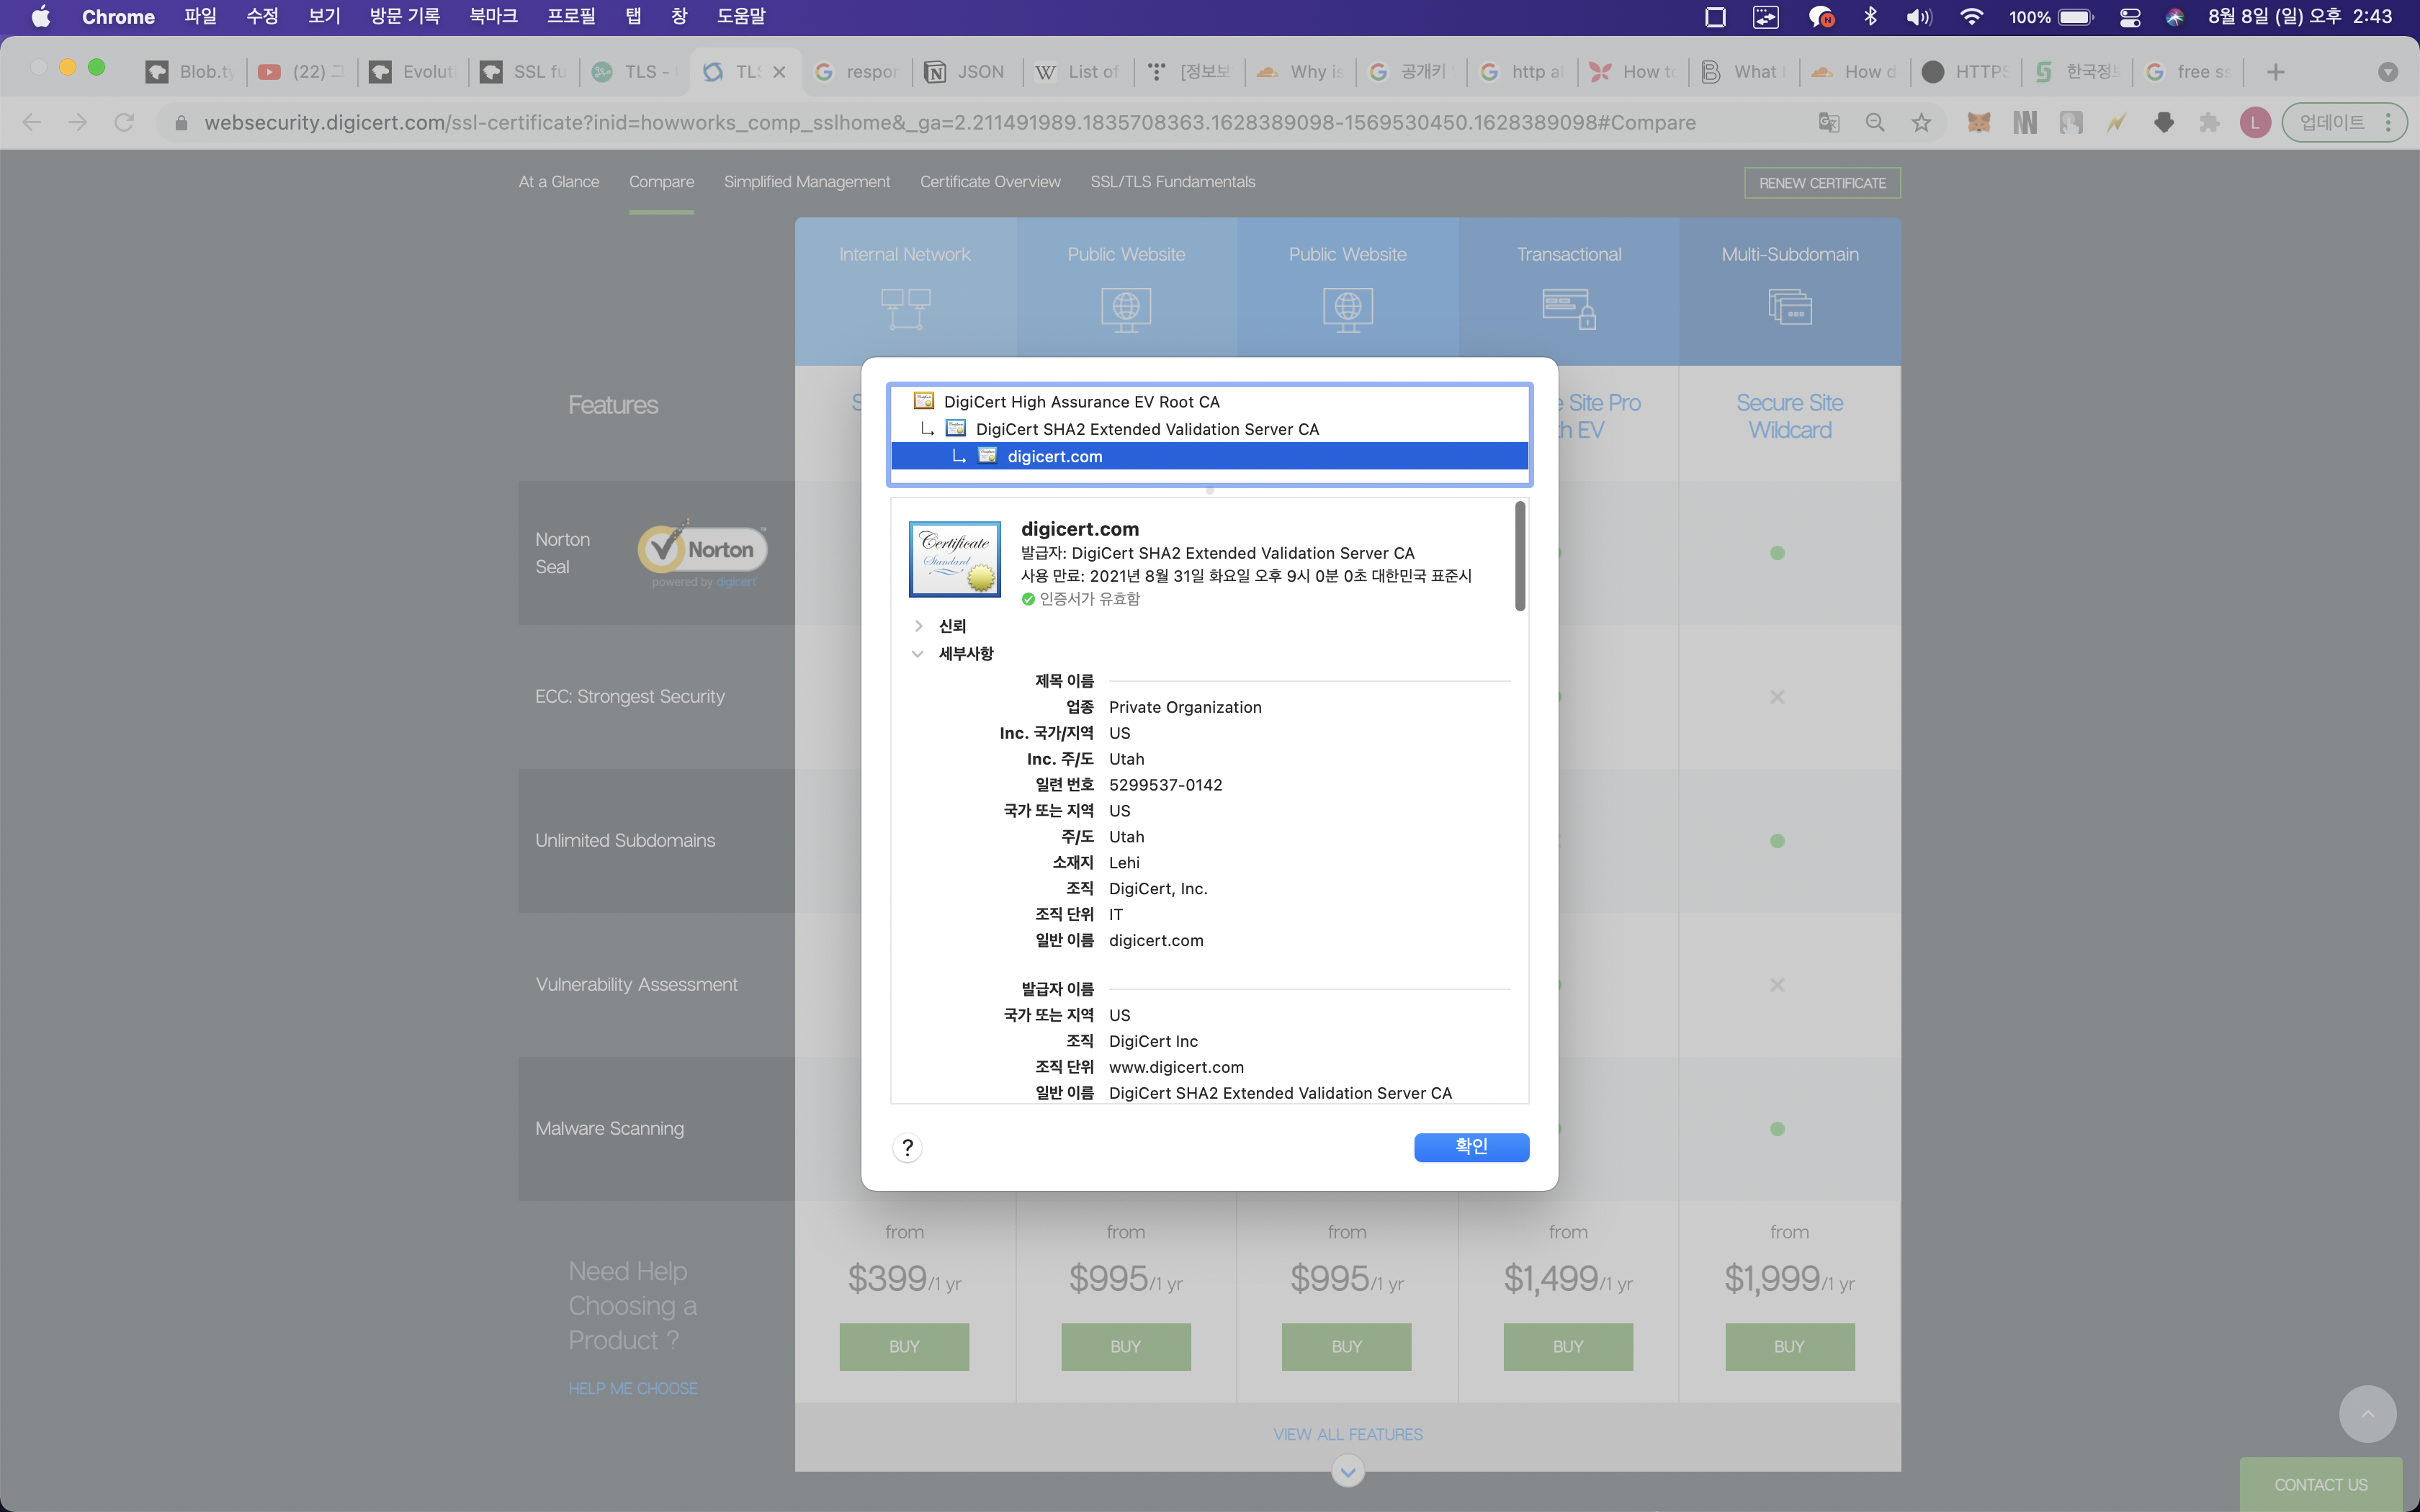Click the lock icon beside the URL
The image size is (2420, 1512).
click(x=181, y=123)
